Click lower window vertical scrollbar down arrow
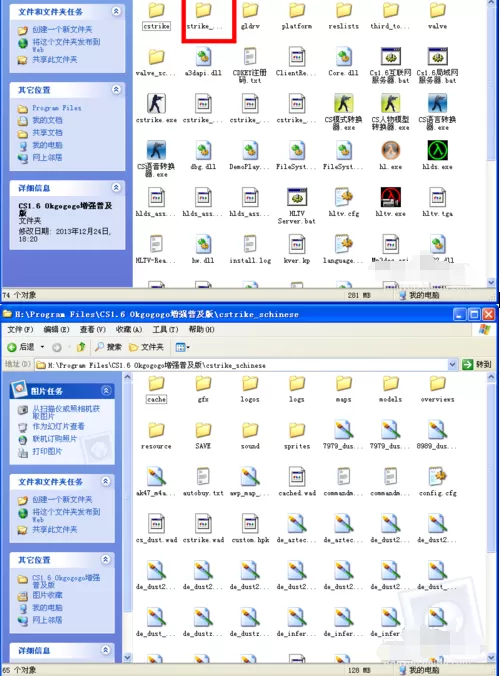Image resolution: width=501 pixels, height=676 pixels. pos(492,657)
